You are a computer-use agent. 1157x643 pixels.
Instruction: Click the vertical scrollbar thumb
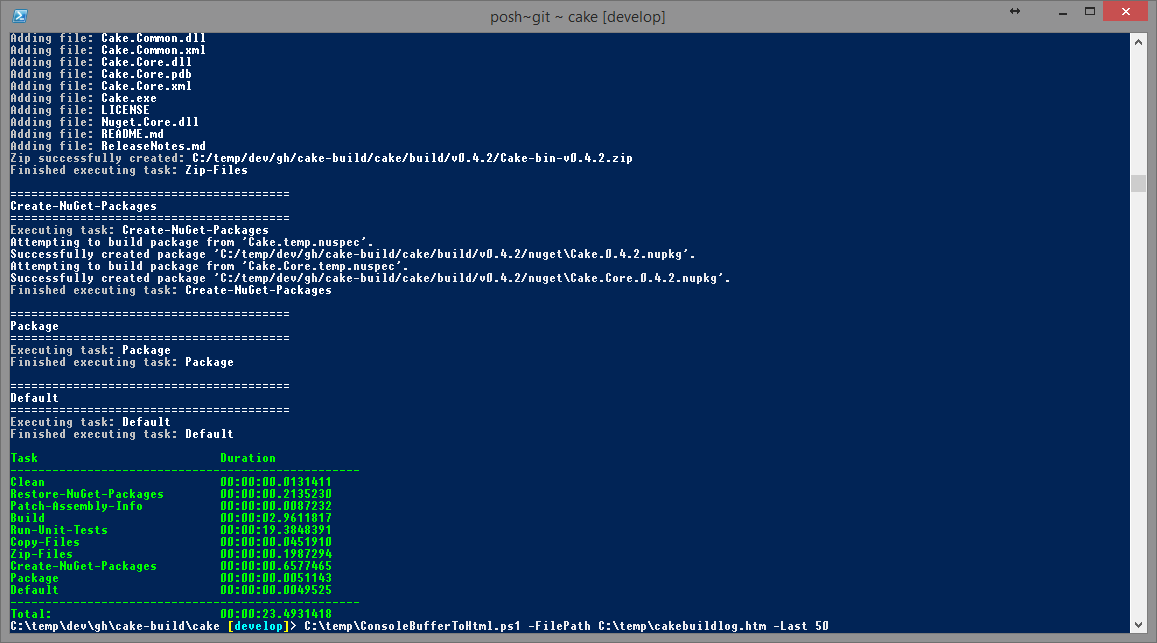click(x=1138, y=183)
